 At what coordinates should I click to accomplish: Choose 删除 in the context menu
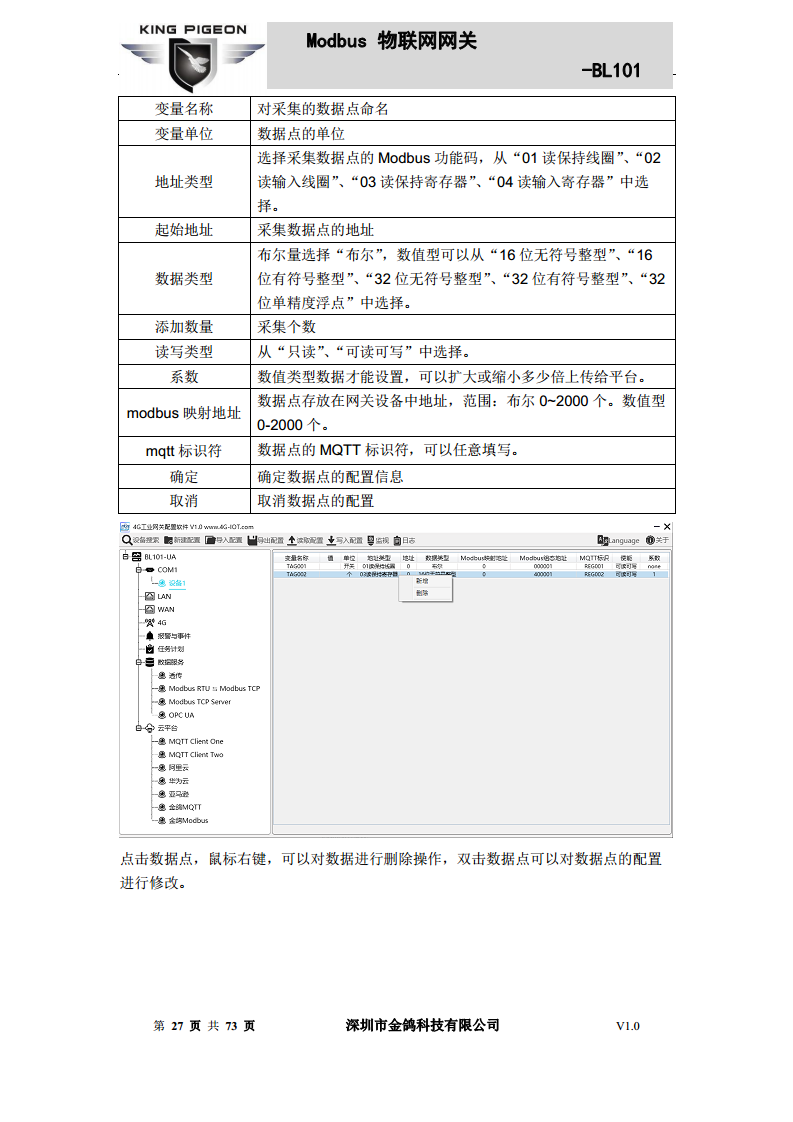point(422,593)
